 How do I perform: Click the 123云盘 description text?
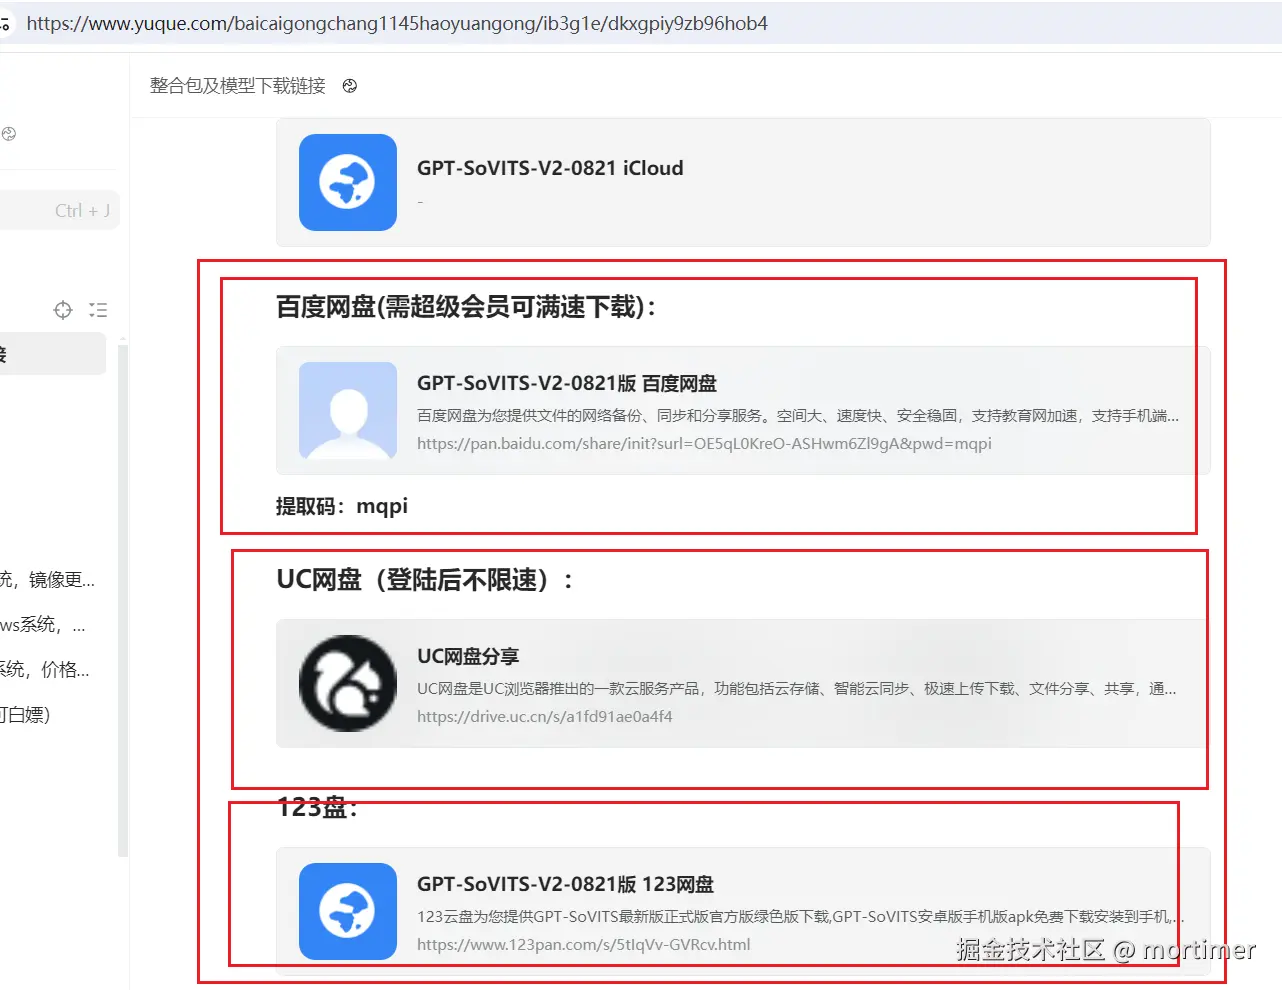(800, 916)
